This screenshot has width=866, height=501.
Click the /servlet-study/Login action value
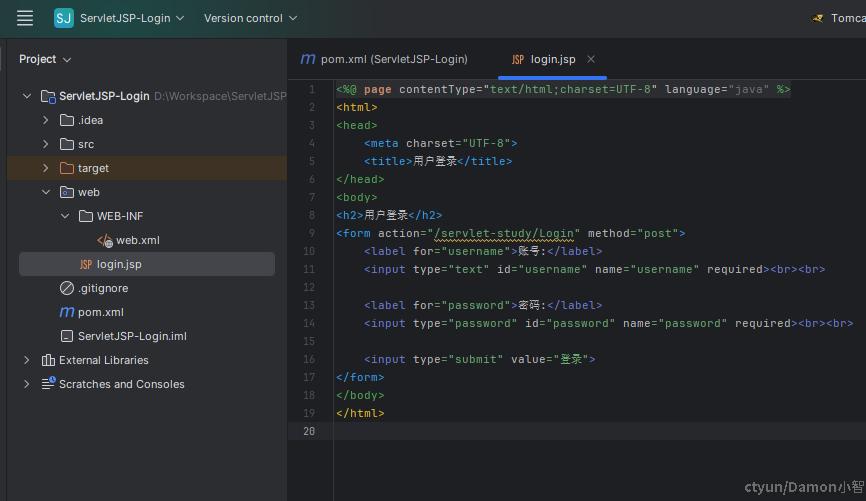[x=504, y=233]
